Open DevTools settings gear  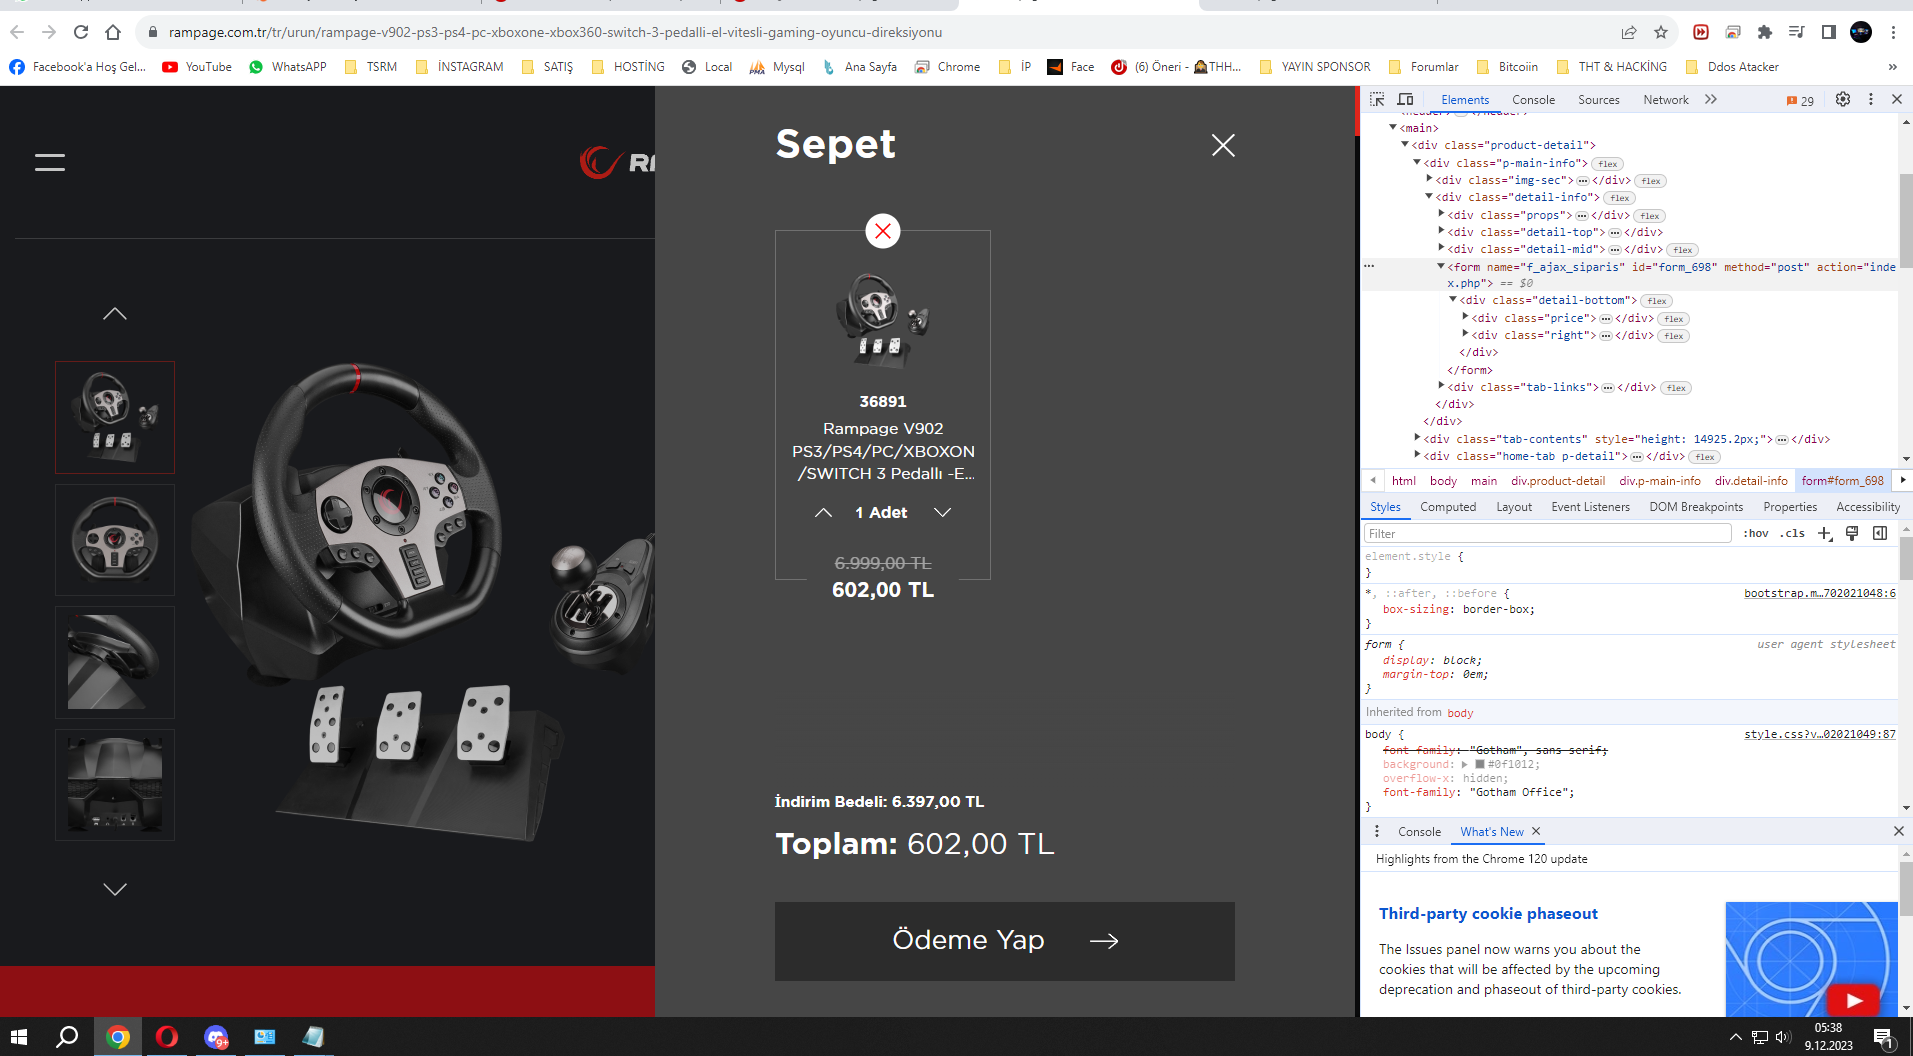pos(1843,99)
